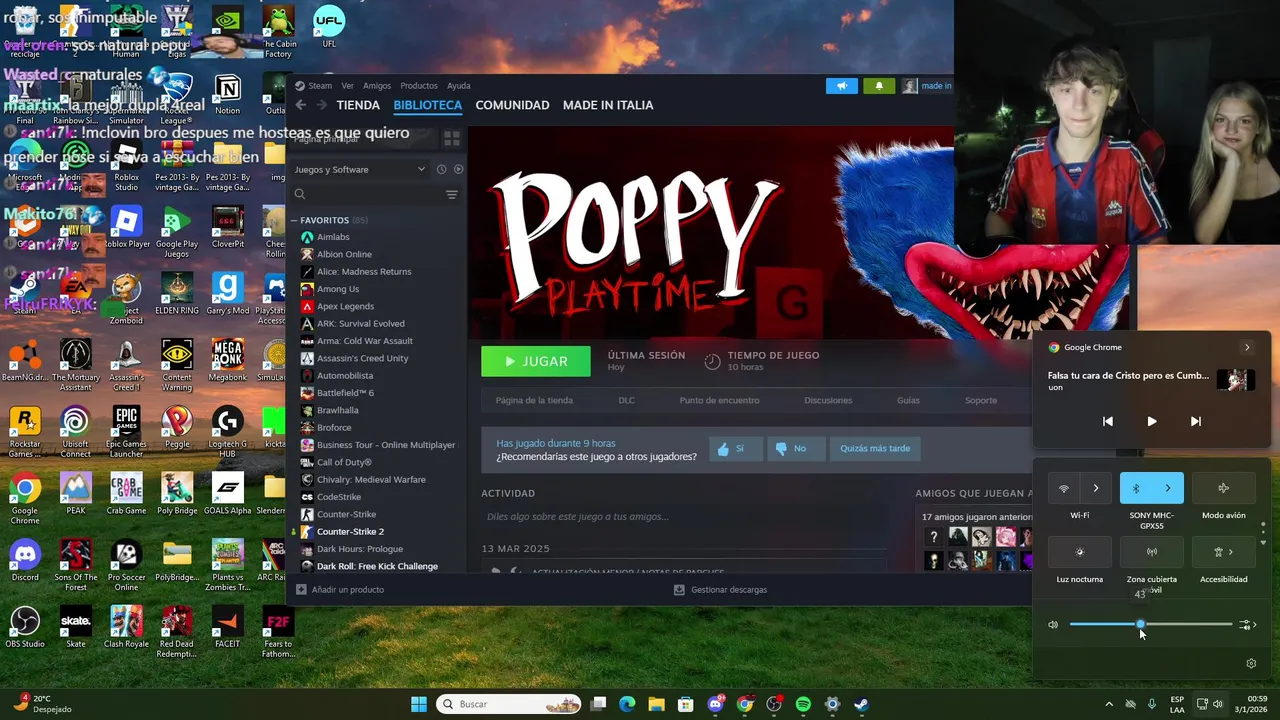The image size is (1280, 720).
Task: Open Juegos y Software dropdown
Action: (x=360, y=169)
